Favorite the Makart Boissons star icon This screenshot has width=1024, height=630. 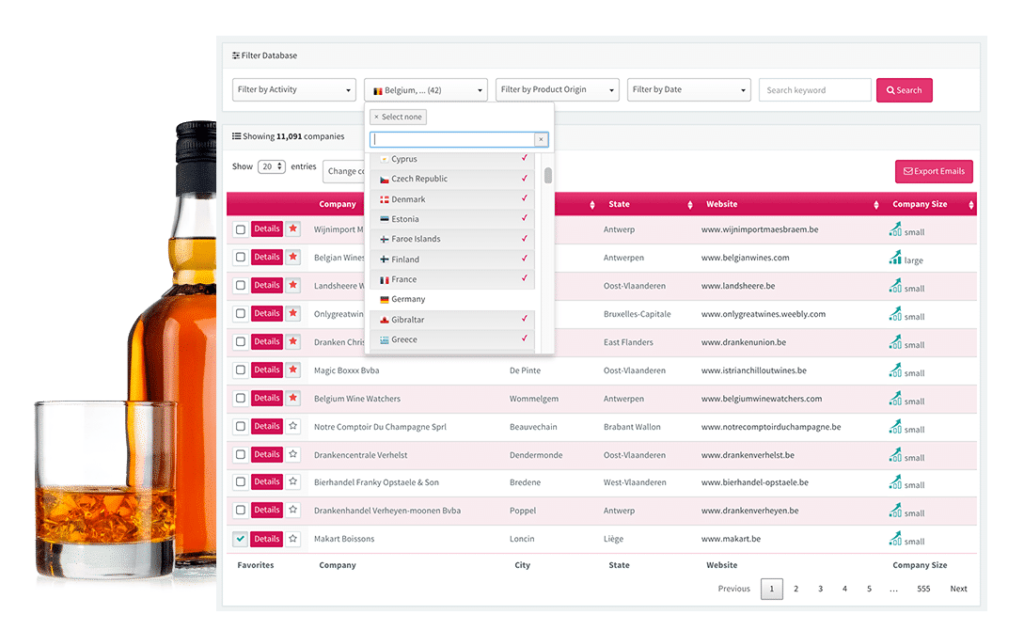(x=293, y=538)
